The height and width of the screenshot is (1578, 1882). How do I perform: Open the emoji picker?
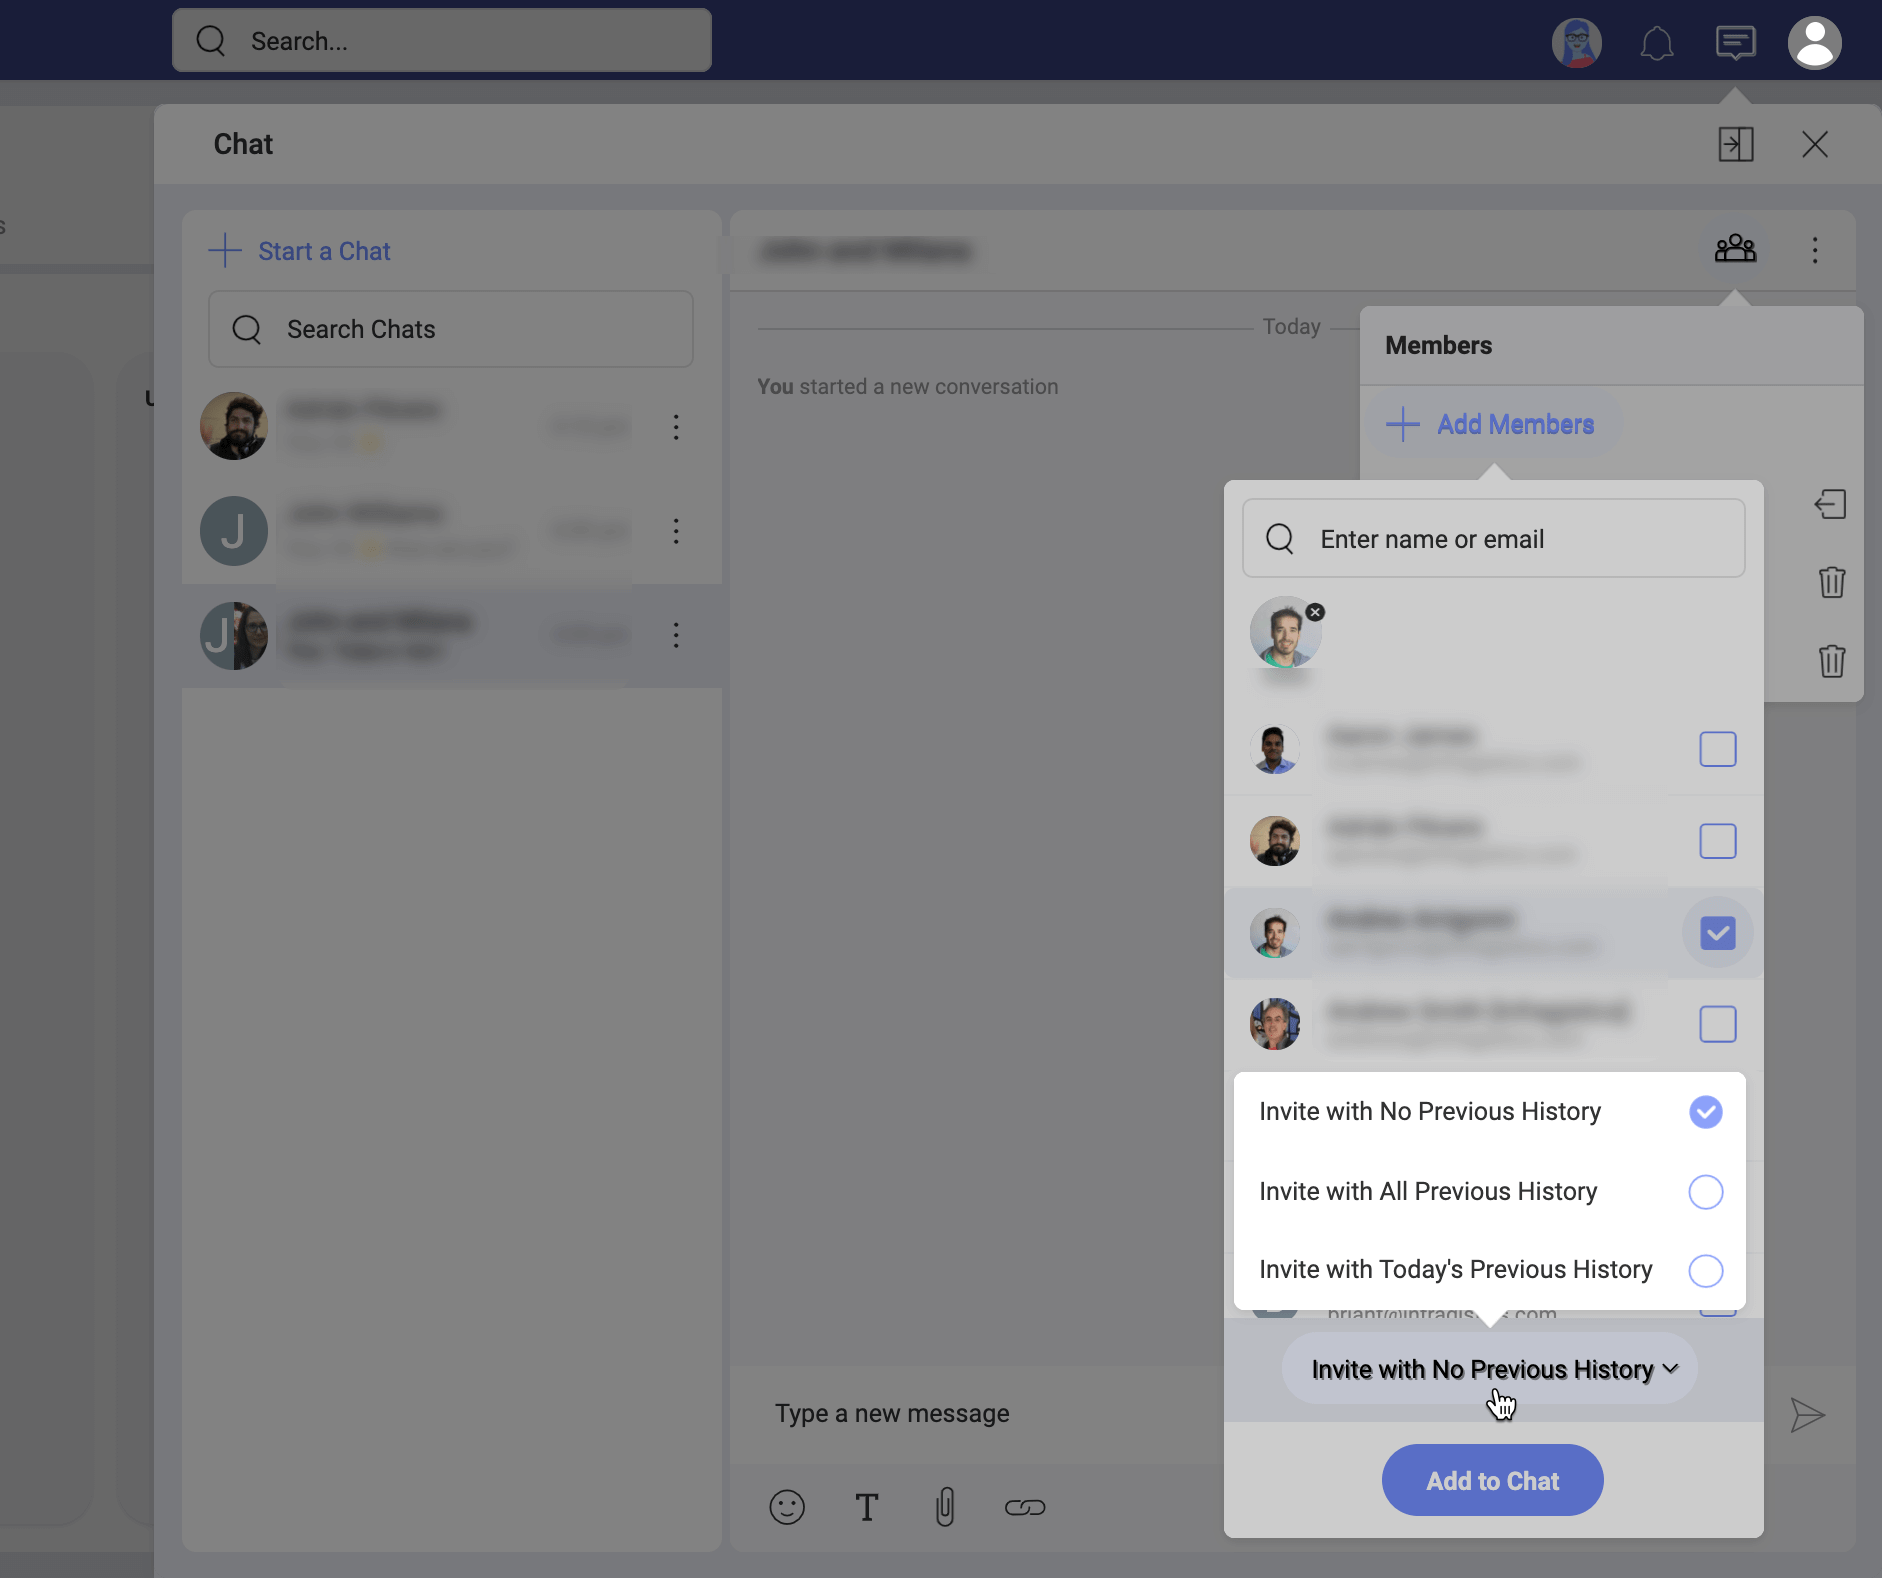point(786,1507)
